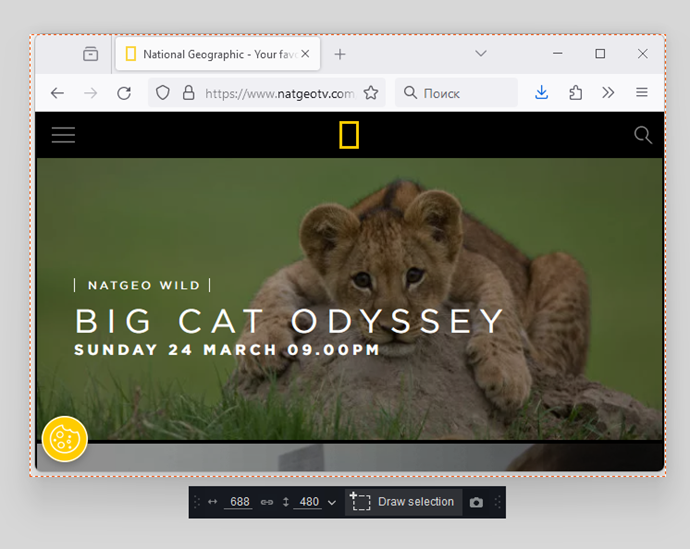The height and width of the screenshot is (549, 690).
Task: Edit the width value 688
Action: 239,502
